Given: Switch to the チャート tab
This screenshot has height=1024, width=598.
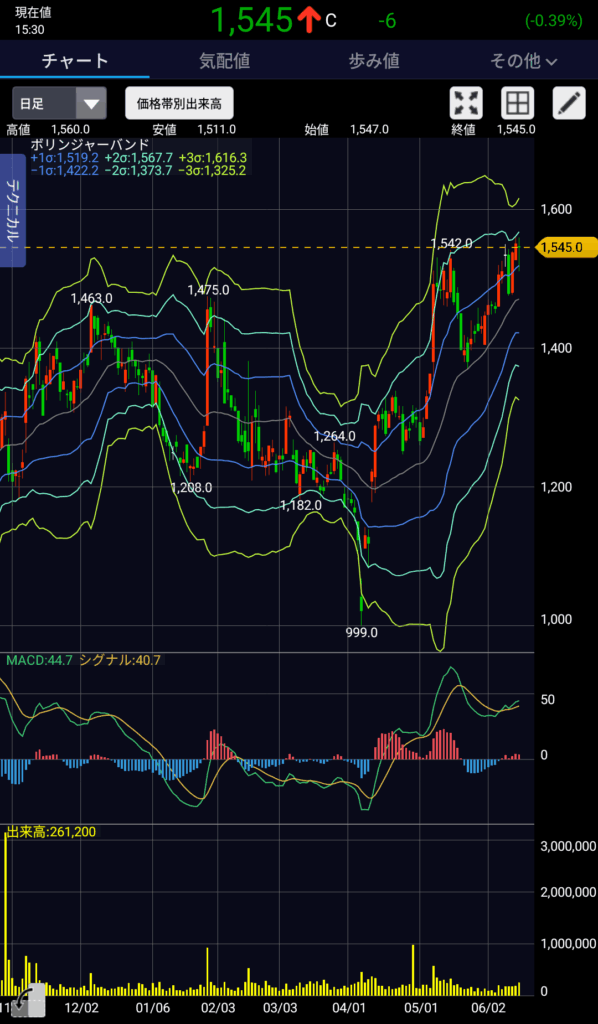Looking at the screenshot, I should pyautogui.click(x=75, y=61).
